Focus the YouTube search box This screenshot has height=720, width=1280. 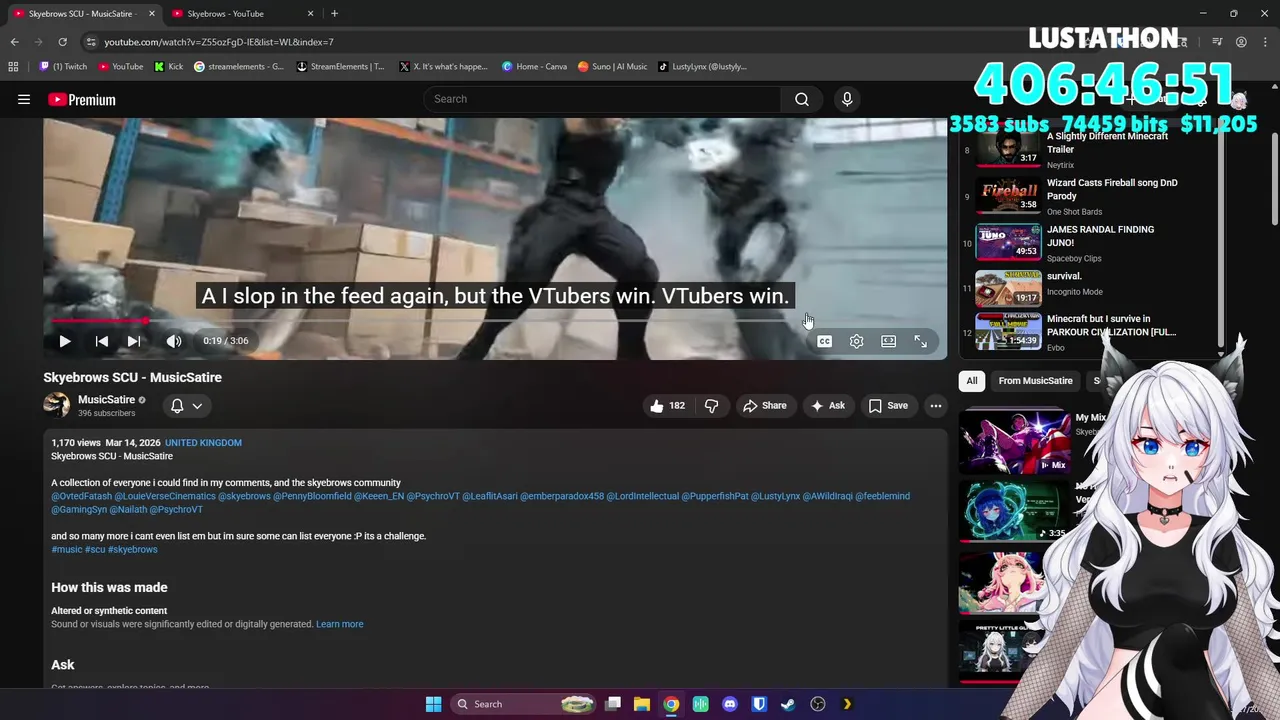click(x=603, y=99)
